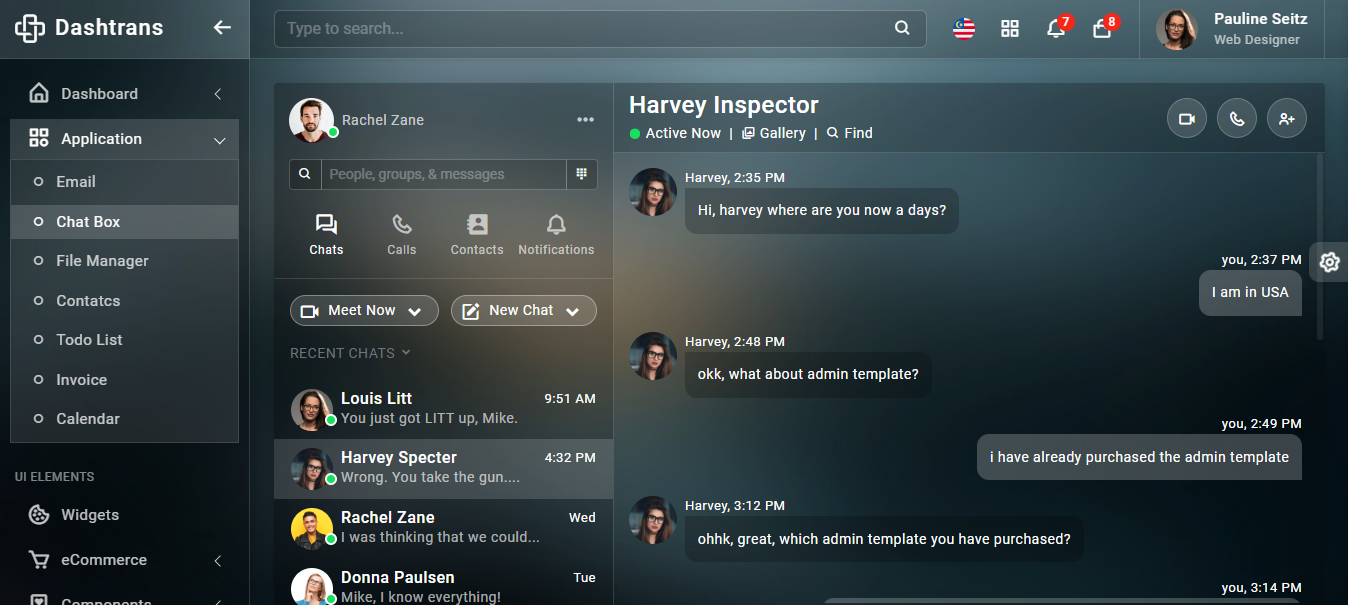
Task: Collapse sidebar with the back arrow
Action: tap(222, 28)
